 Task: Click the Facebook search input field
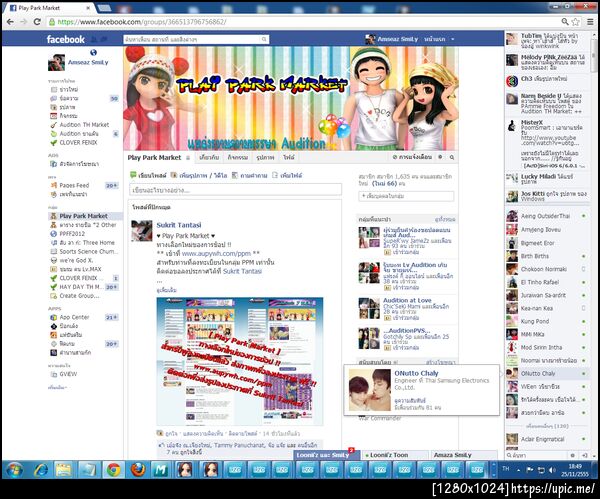click(192, 39)
